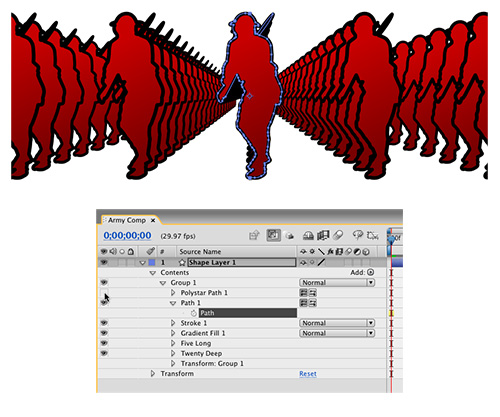
Task: Click the shy layers toolbar icon
Action: pos(308,236)
